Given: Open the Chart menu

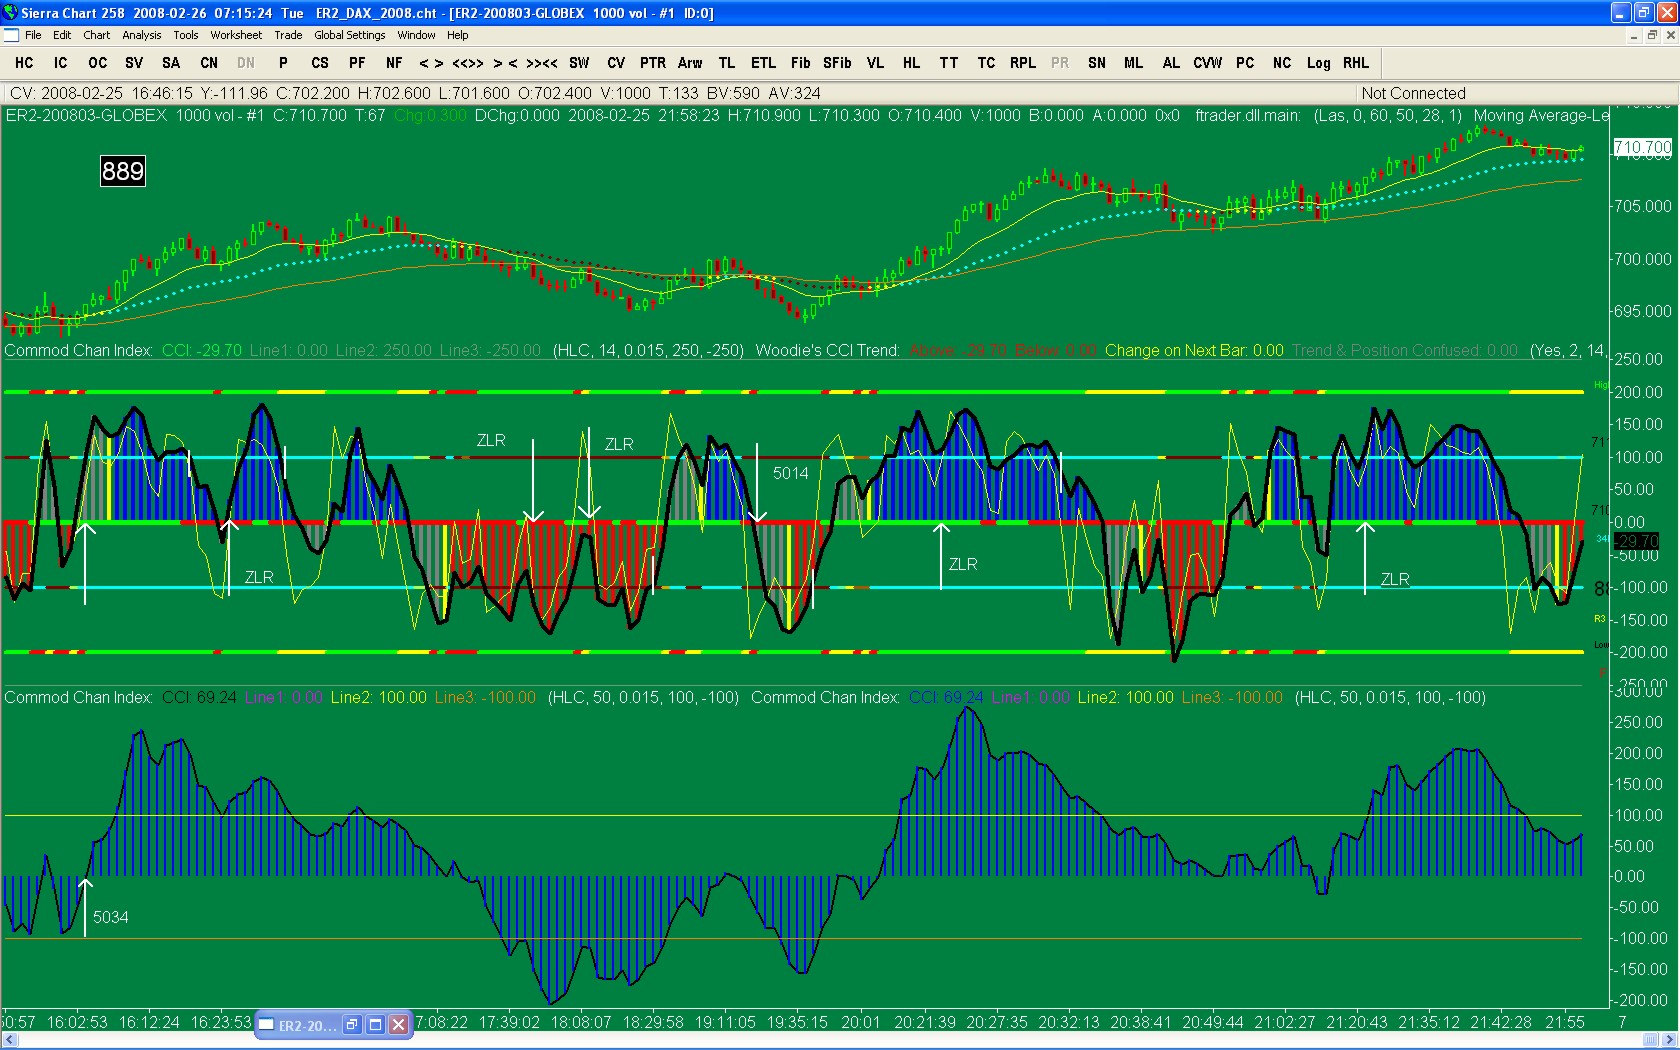Looking at the screenshot, I should tap(97, 35).
